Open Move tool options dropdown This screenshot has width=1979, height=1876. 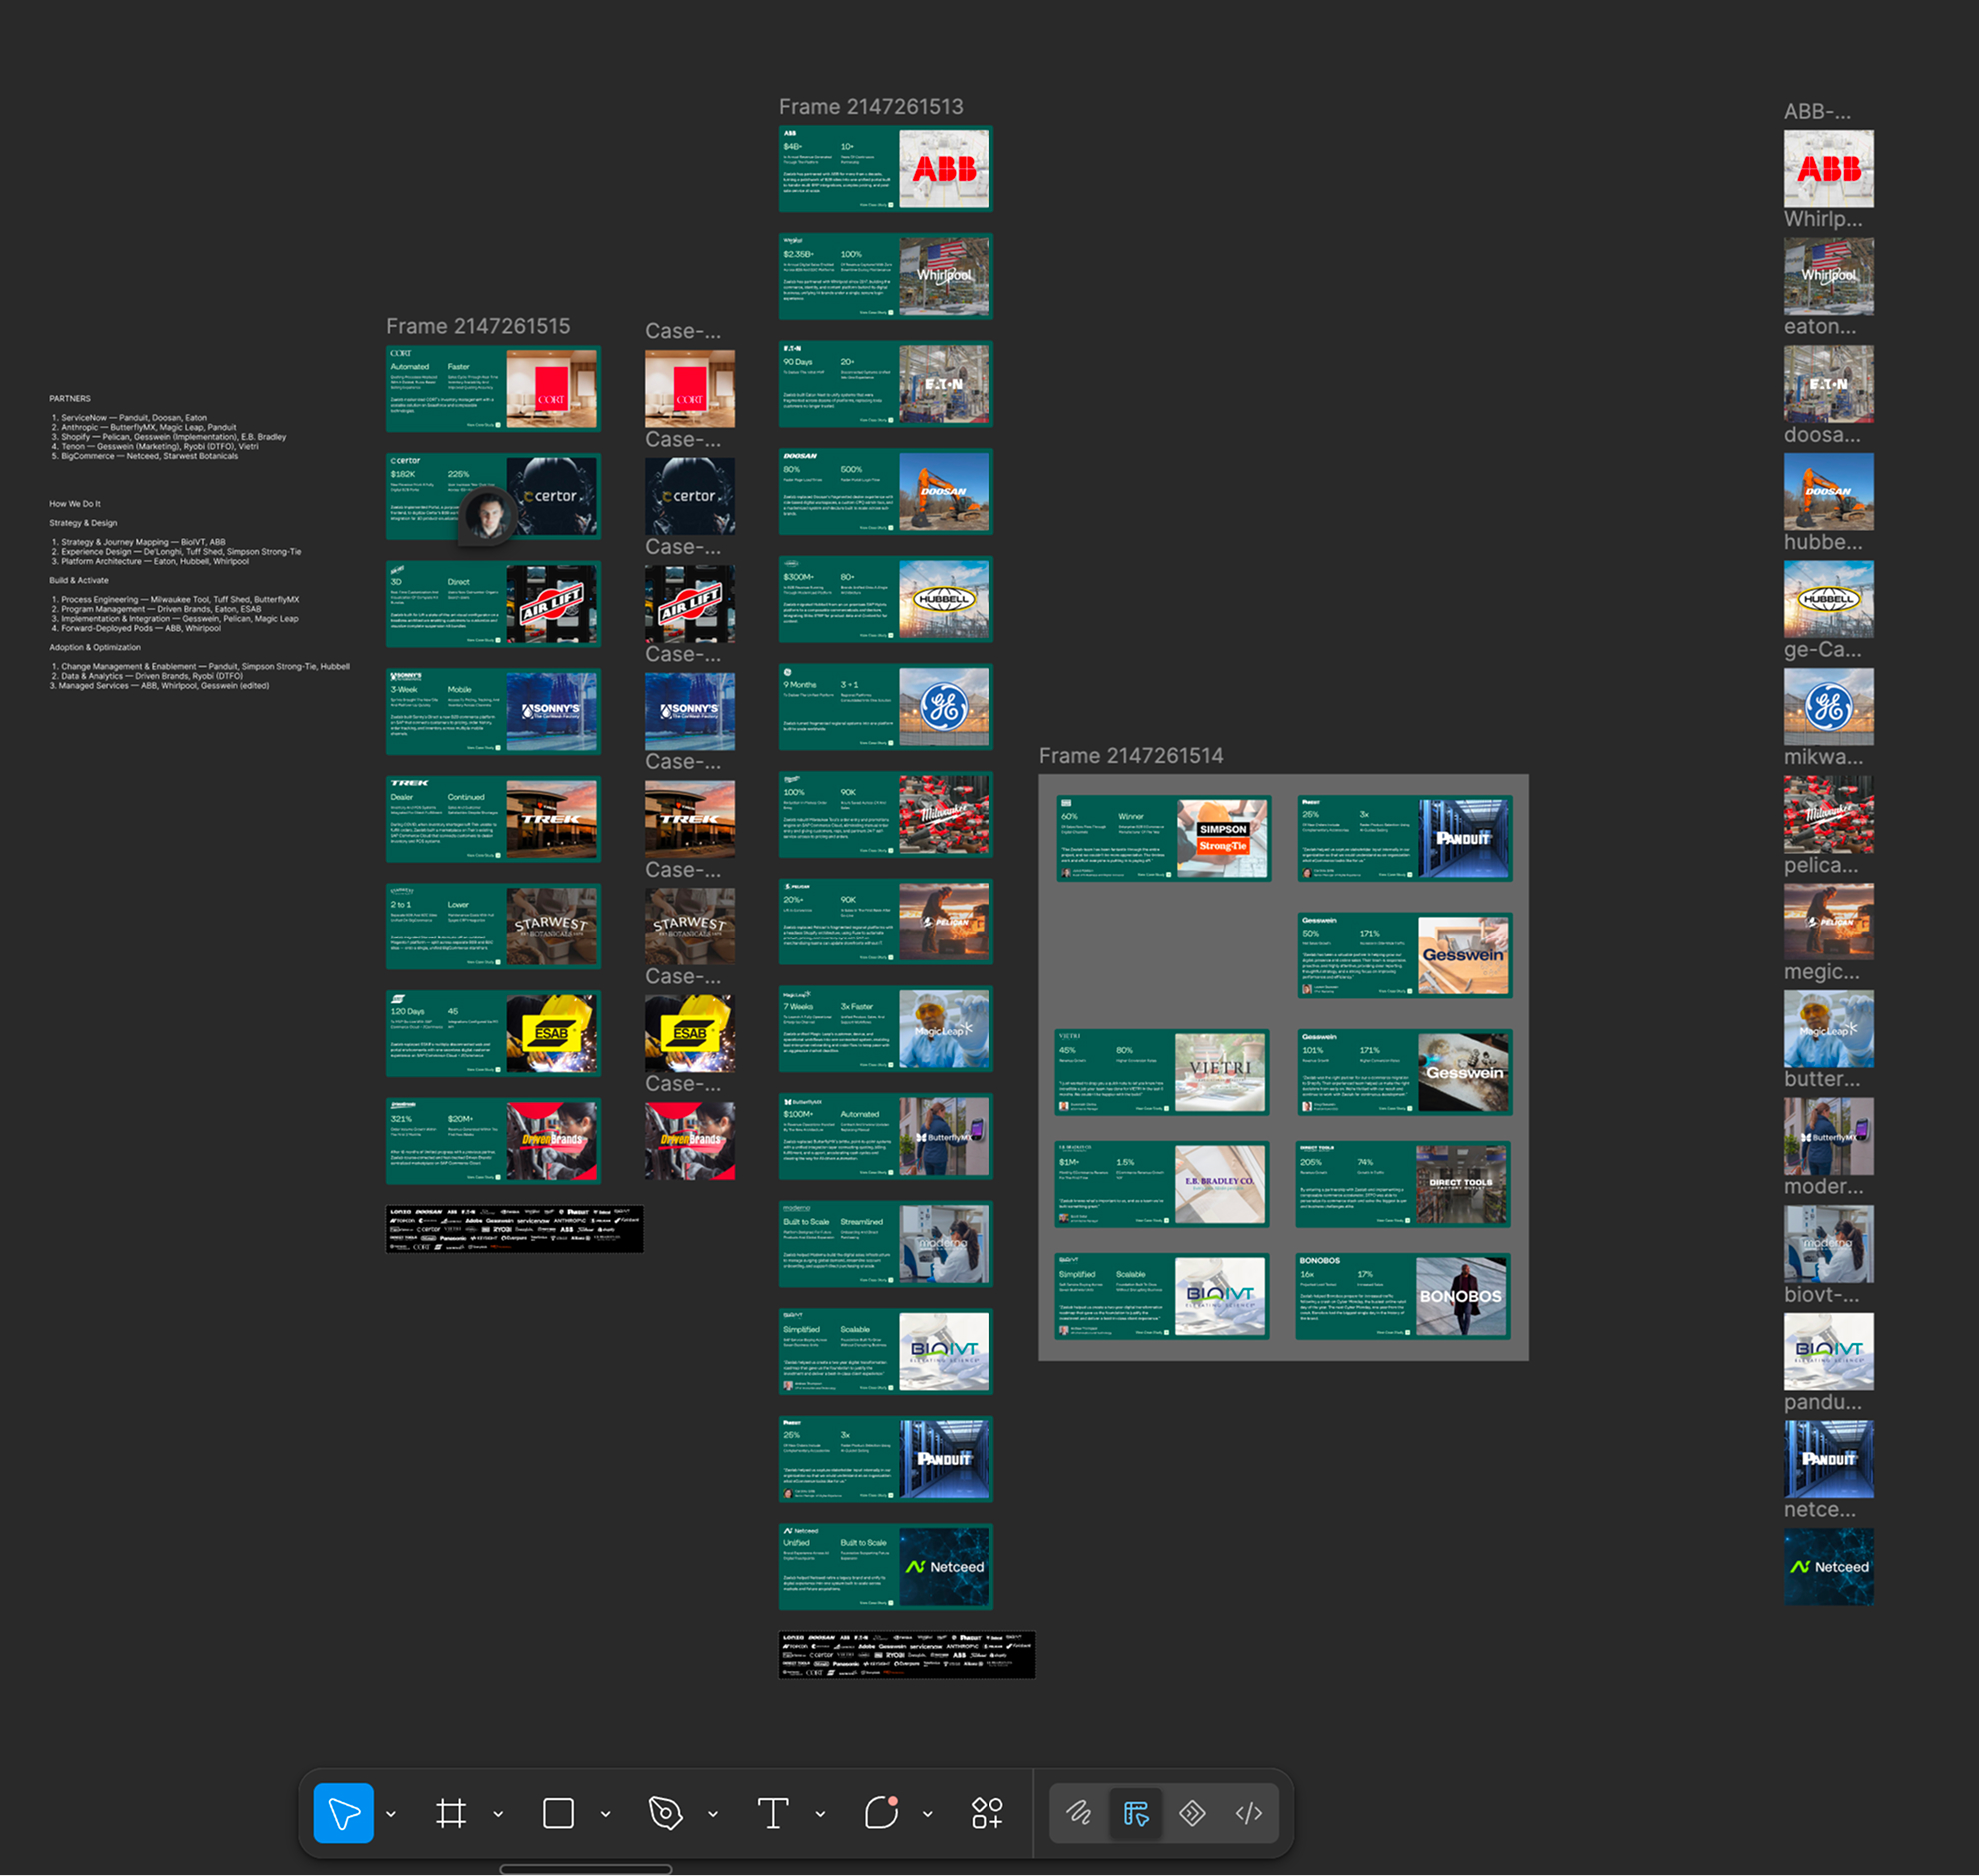pyautogui.click(x=391, y=1814)
